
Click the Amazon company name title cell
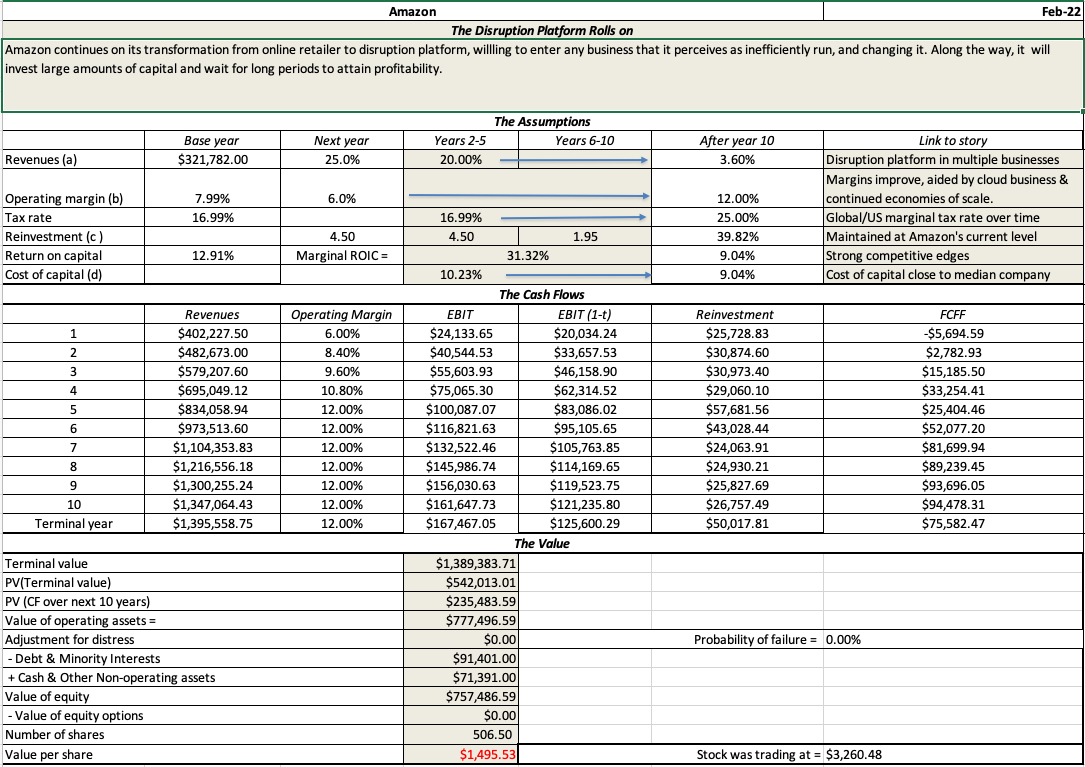412,11
